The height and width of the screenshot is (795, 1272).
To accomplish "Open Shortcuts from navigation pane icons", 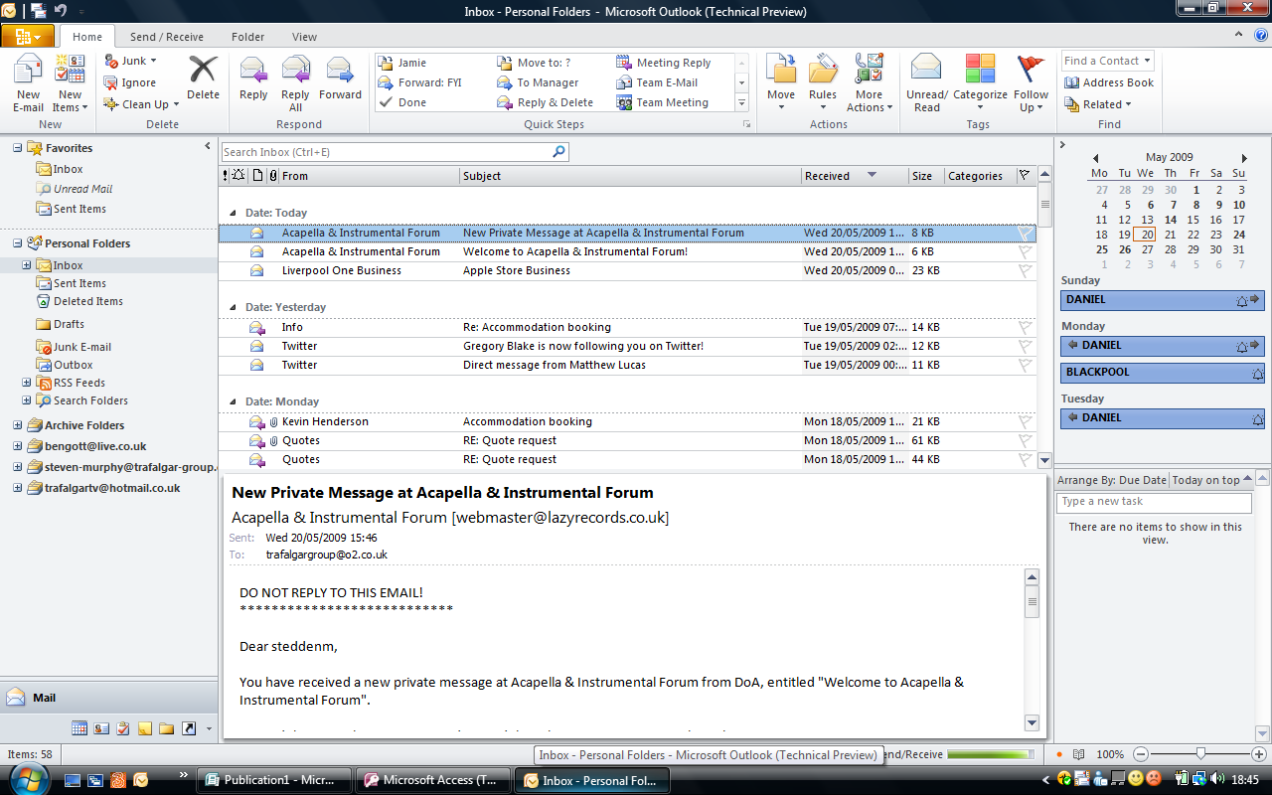I will pos(189,728).
